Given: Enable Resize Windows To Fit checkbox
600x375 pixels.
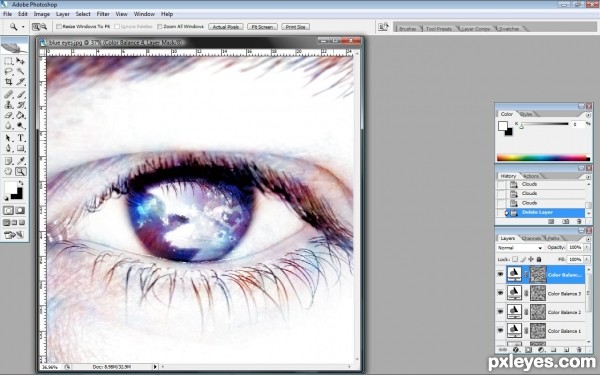Looking at the screenshot, I should point(59,27).
